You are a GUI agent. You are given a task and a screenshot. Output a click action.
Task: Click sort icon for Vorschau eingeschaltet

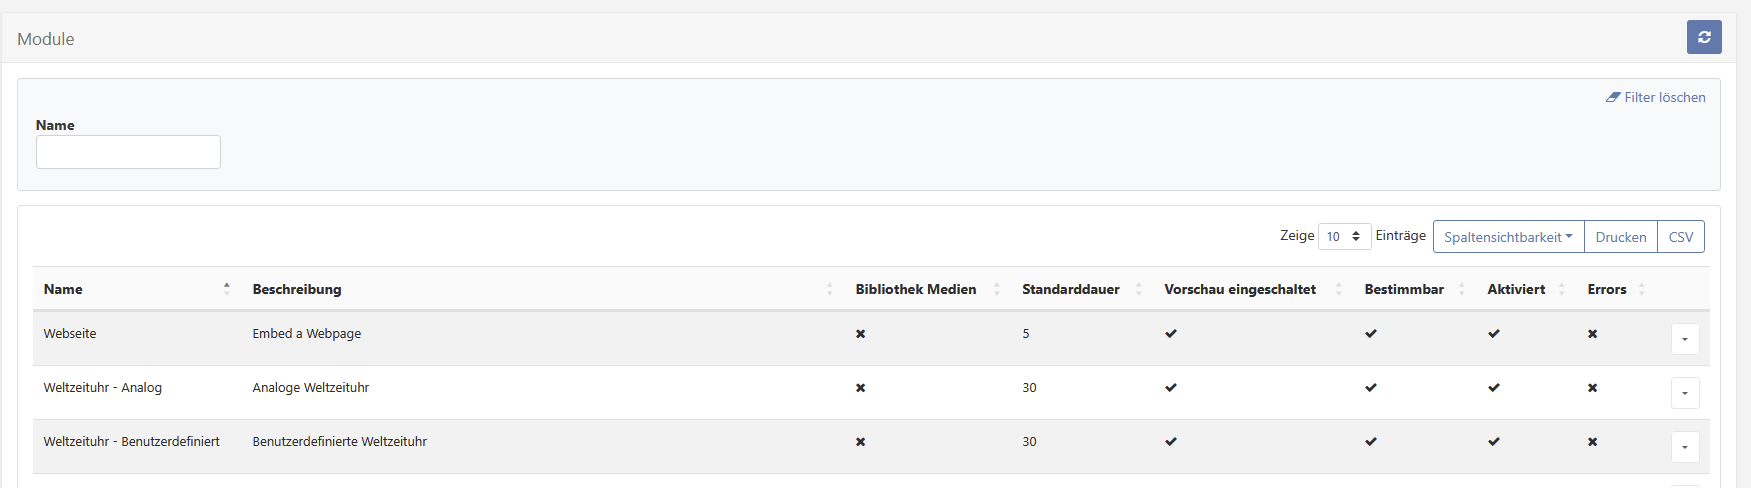pos(1338,289)
